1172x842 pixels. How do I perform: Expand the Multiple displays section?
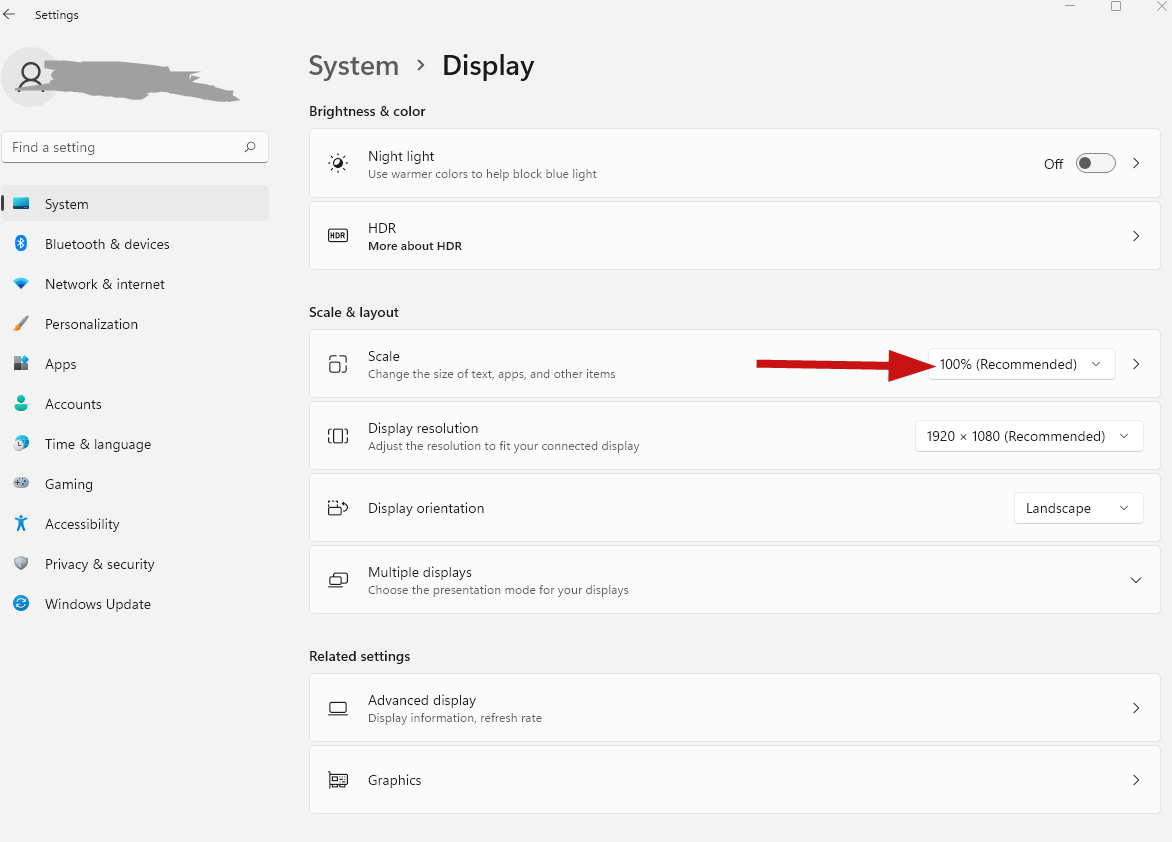click(1135, 580)
